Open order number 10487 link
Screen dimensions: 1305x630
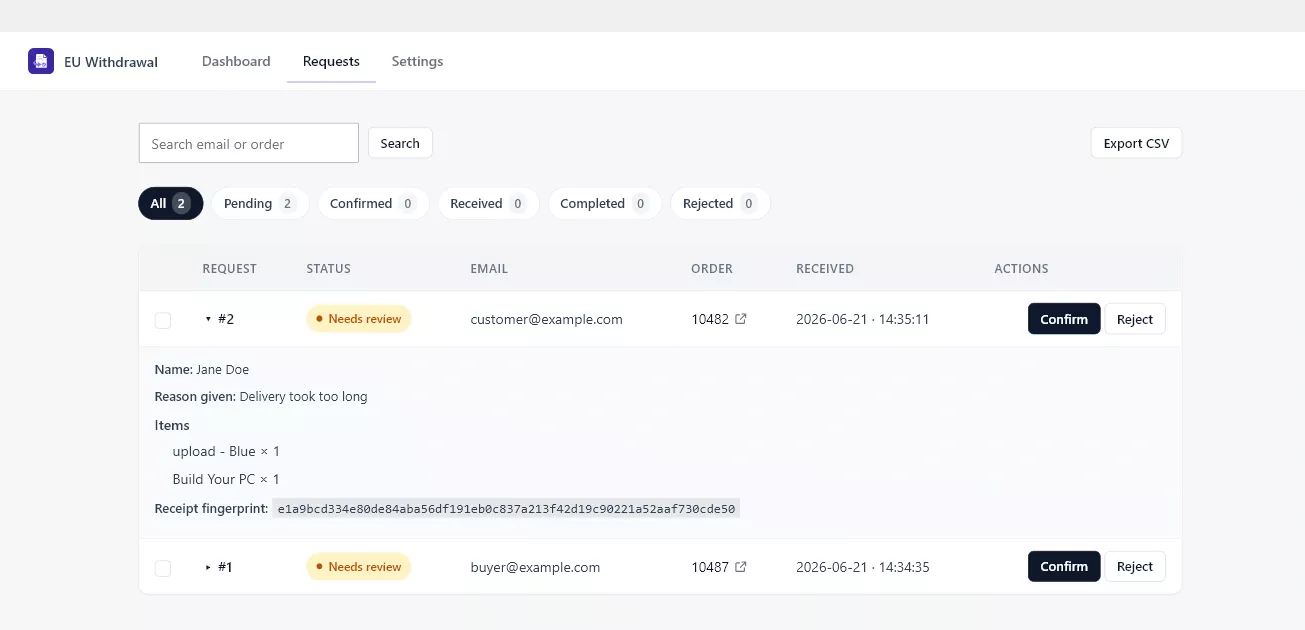point(710,566)
